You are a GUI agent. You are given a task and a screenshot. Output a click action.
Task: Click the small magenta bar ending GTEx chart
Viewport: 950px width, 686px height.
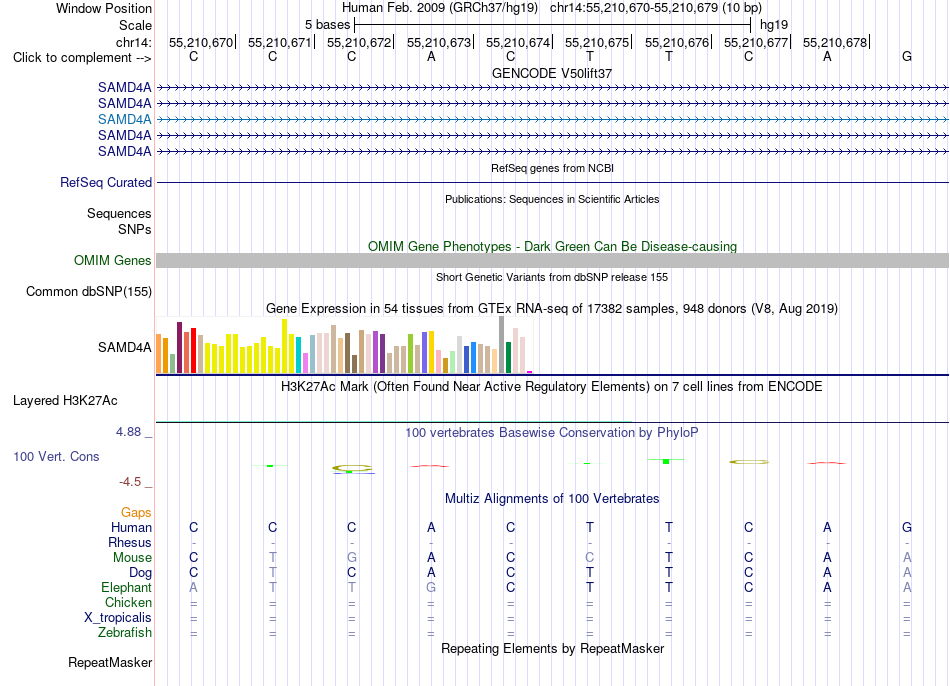[530, 372]
